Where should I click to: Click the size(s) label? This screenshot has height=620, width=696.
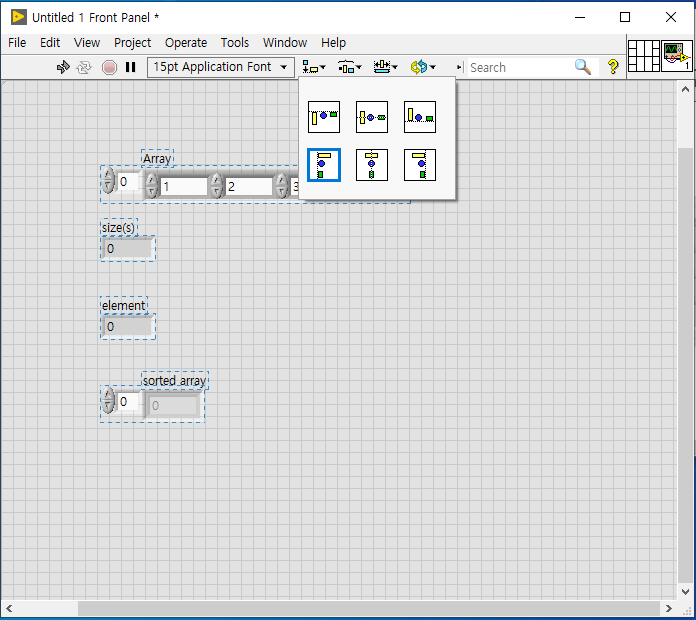point(119,228)
